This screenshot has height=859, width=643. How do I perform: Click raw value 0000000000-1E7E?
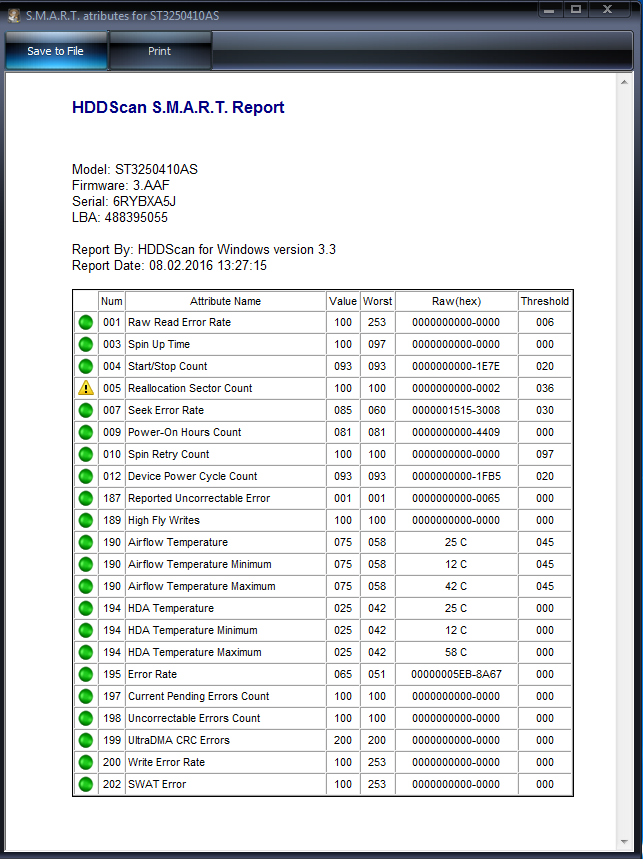pyautogui.click(x=456, y=366)
